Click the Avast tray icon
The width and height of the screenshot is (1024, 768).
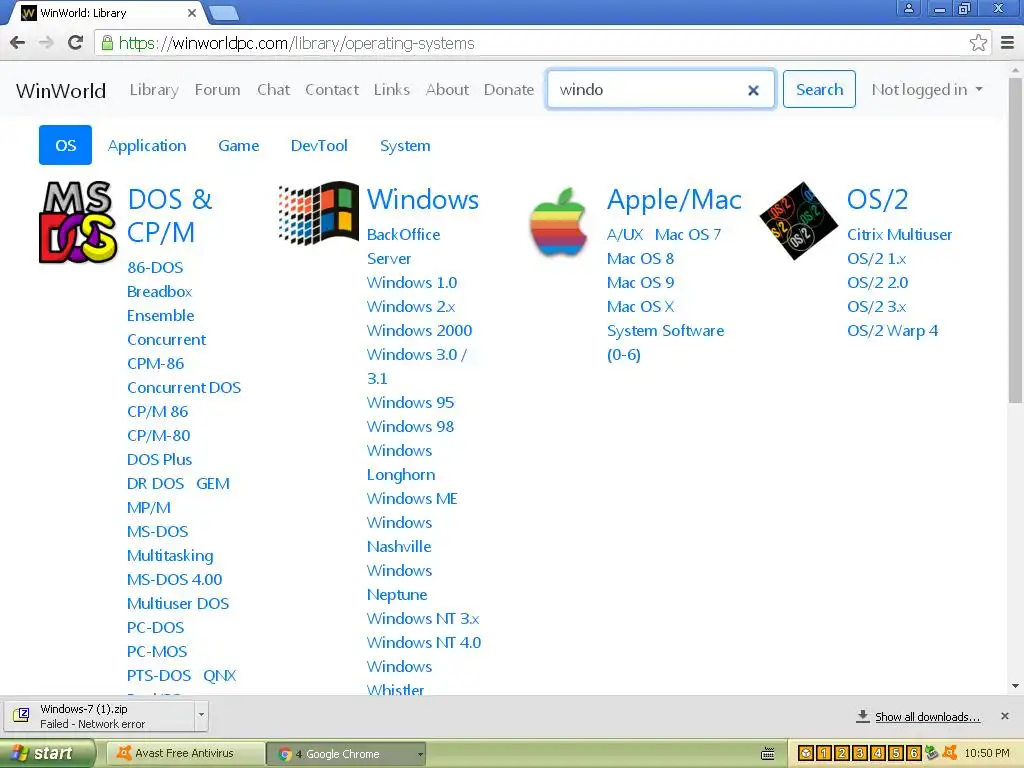pyautogui.click(x=950, y=753)
